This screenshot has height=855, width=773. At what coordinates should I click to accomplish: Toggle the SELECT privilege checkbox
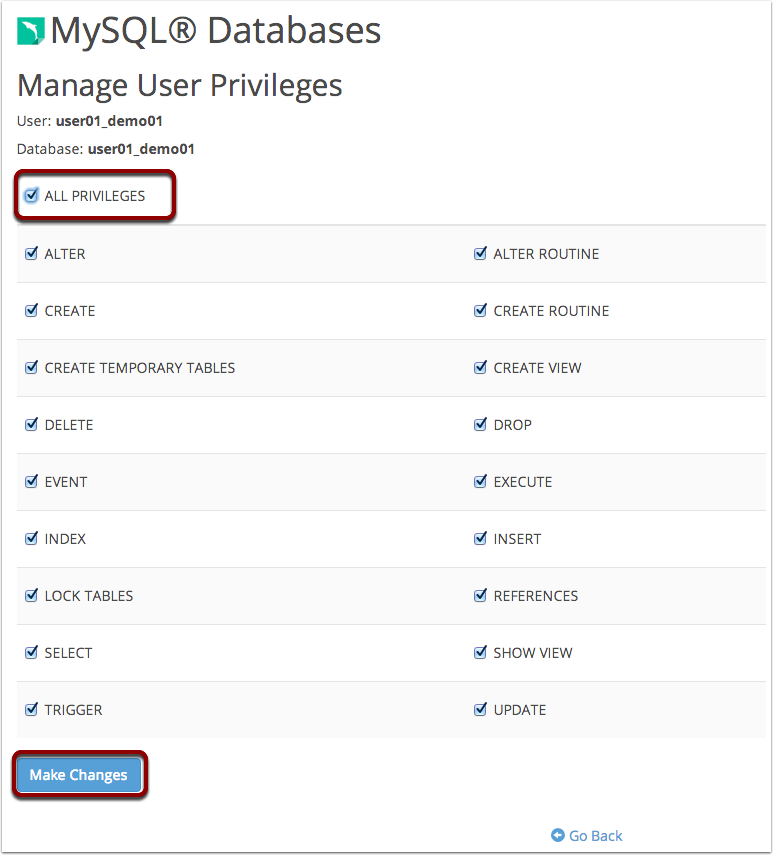[32, 652]
